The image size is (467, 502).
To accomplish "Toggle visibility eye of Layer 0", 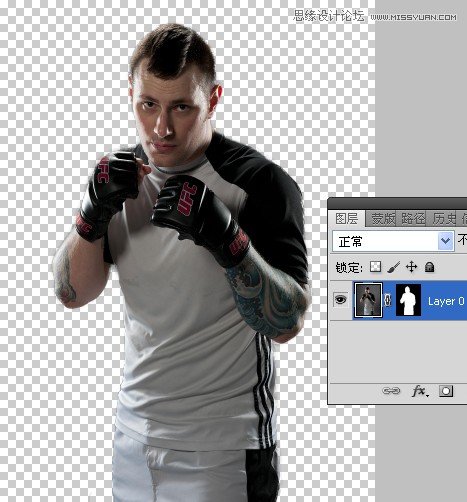I will point(340,300).
